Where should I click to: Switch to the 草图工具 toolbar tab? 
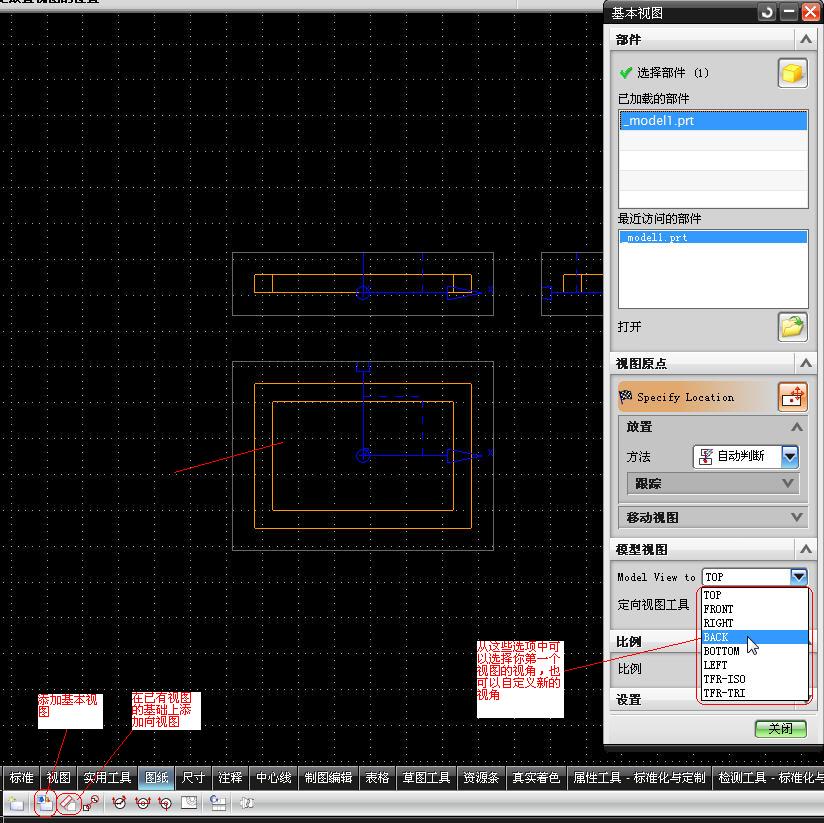(426, 777)
